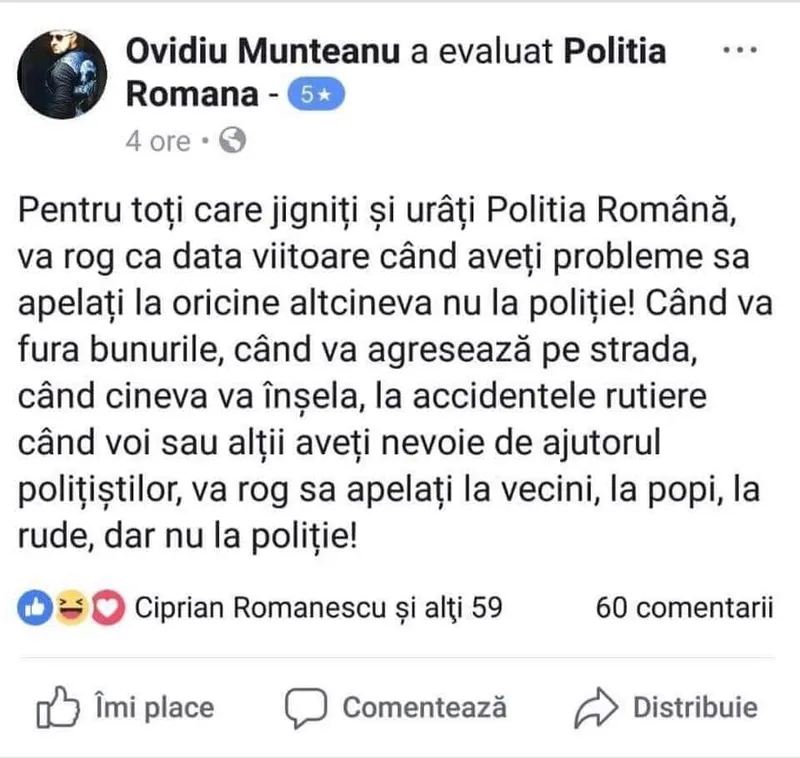Click the globe public audience icon
This screenshot has width=800, height=758.
232,141
